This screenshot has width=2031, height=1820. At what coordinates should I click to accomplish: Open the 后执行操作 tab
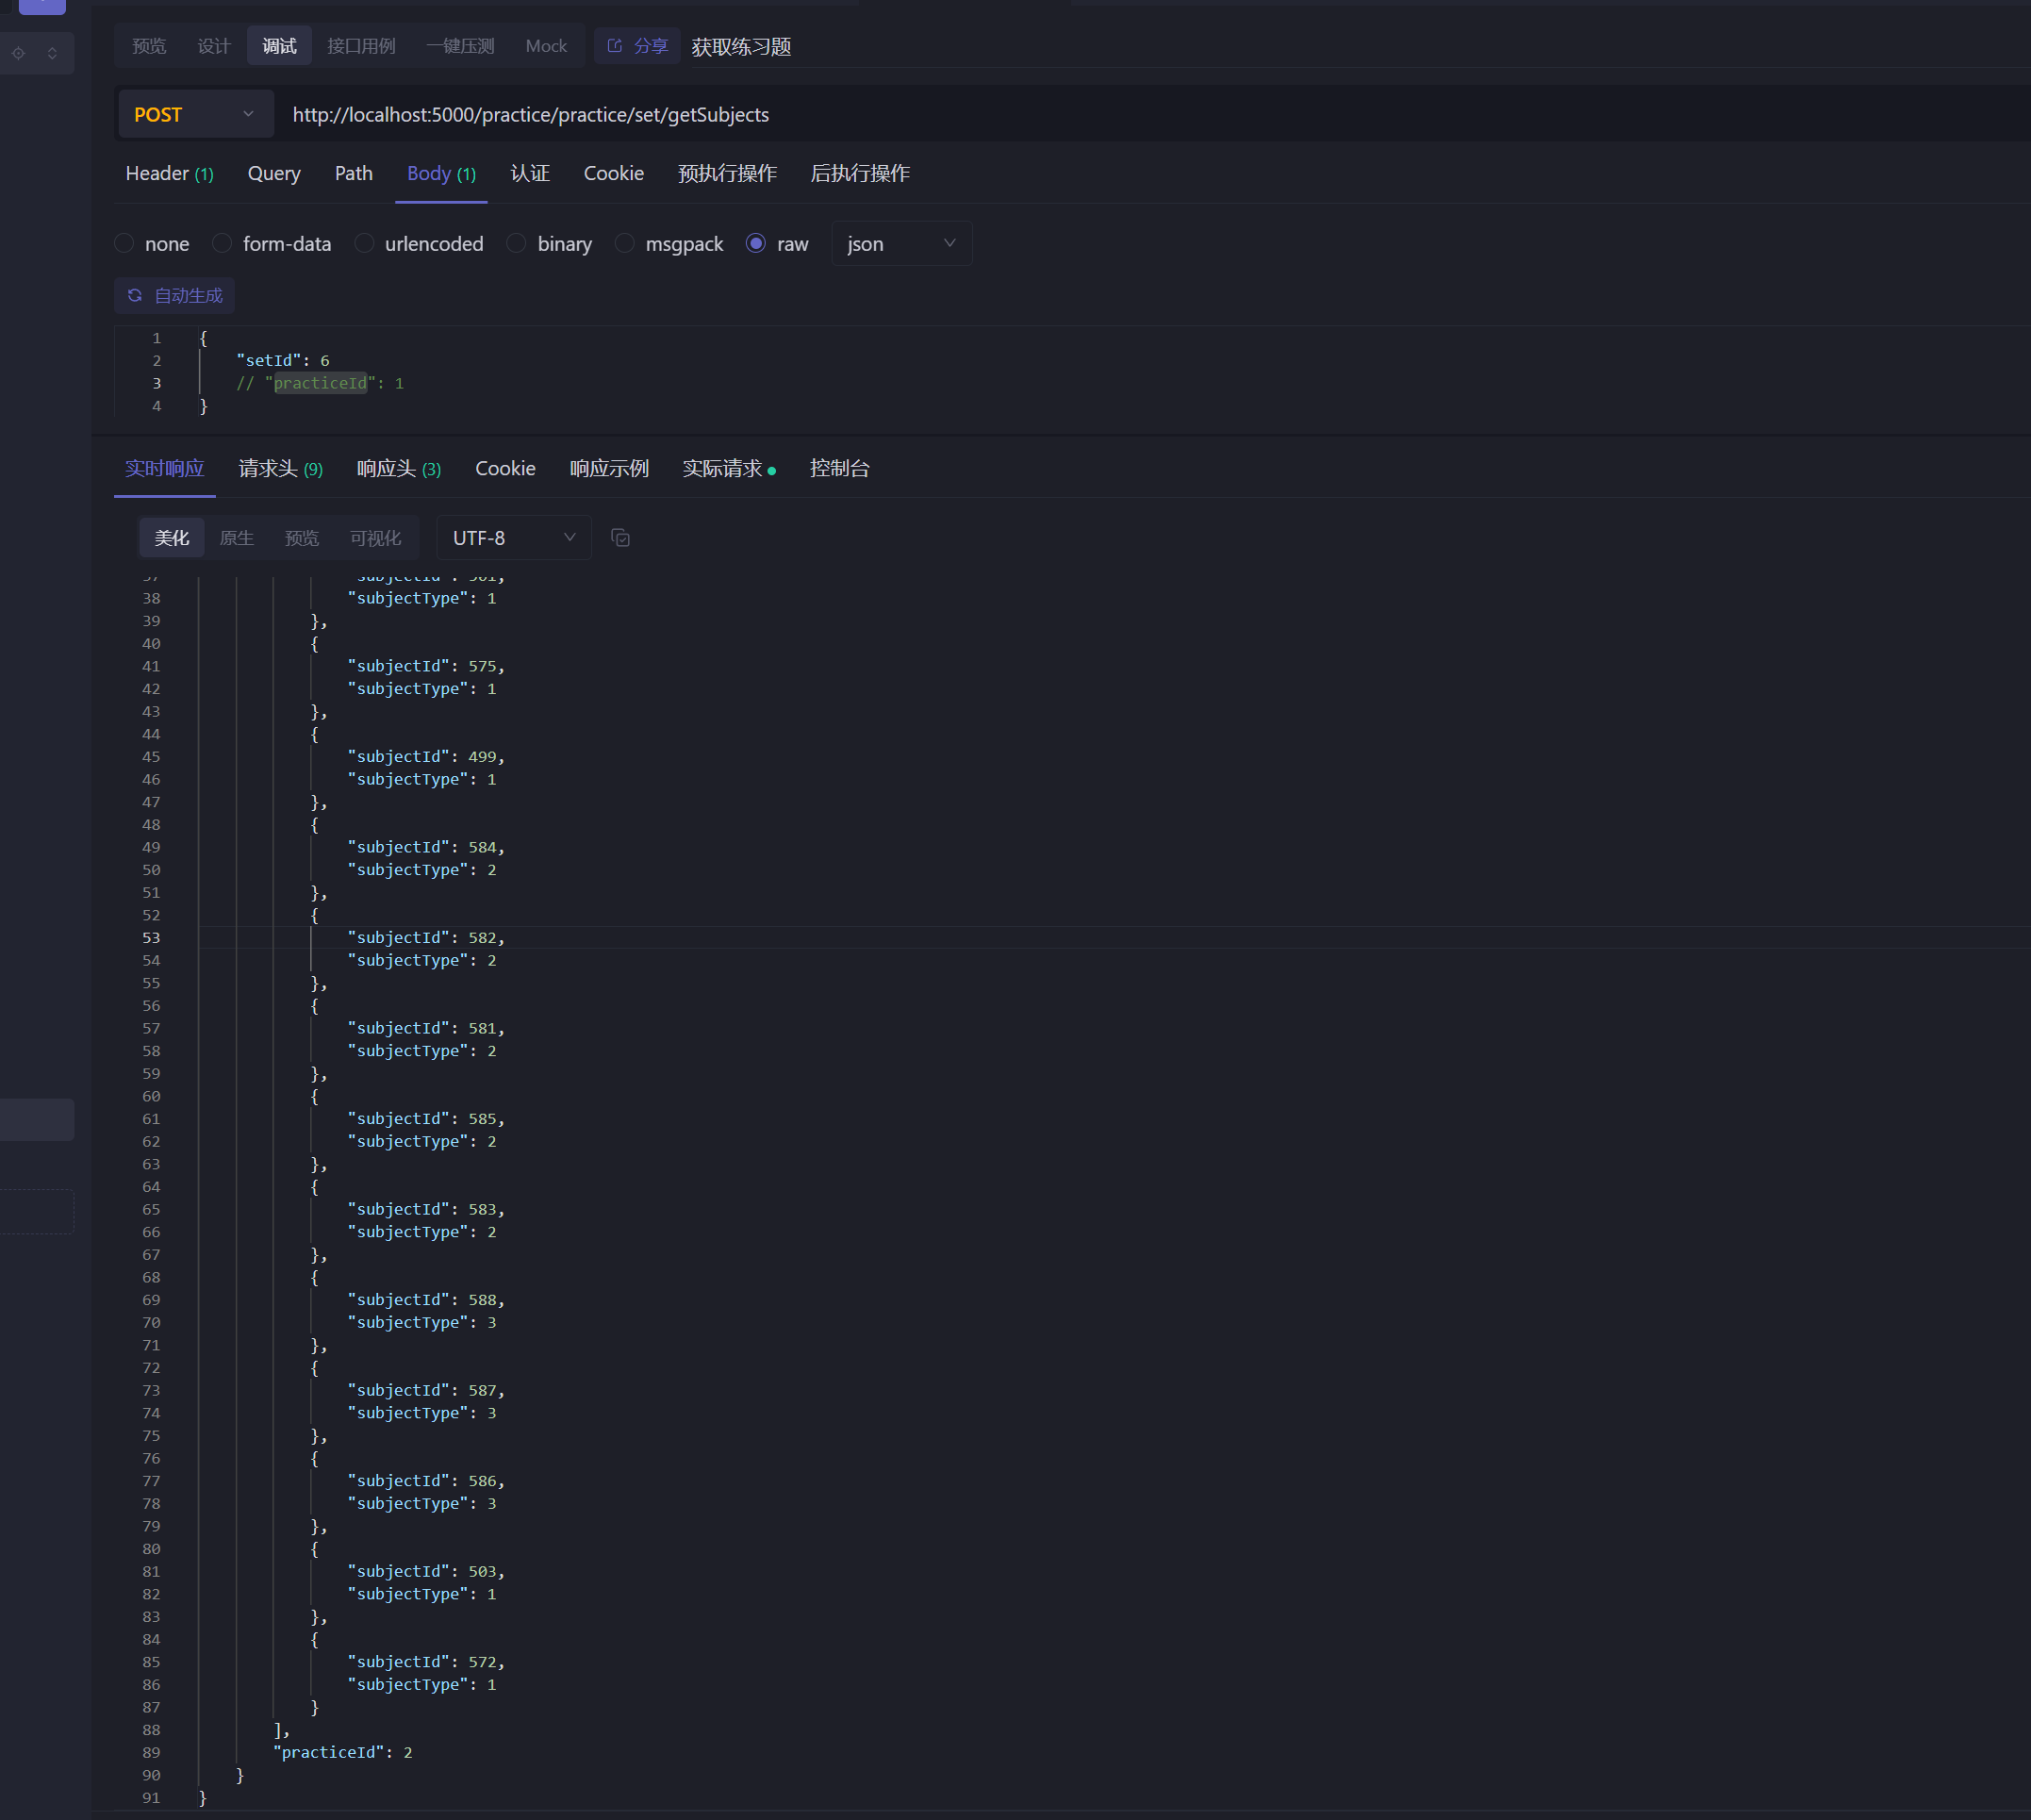pyautogui.click(x=860, y=174)
